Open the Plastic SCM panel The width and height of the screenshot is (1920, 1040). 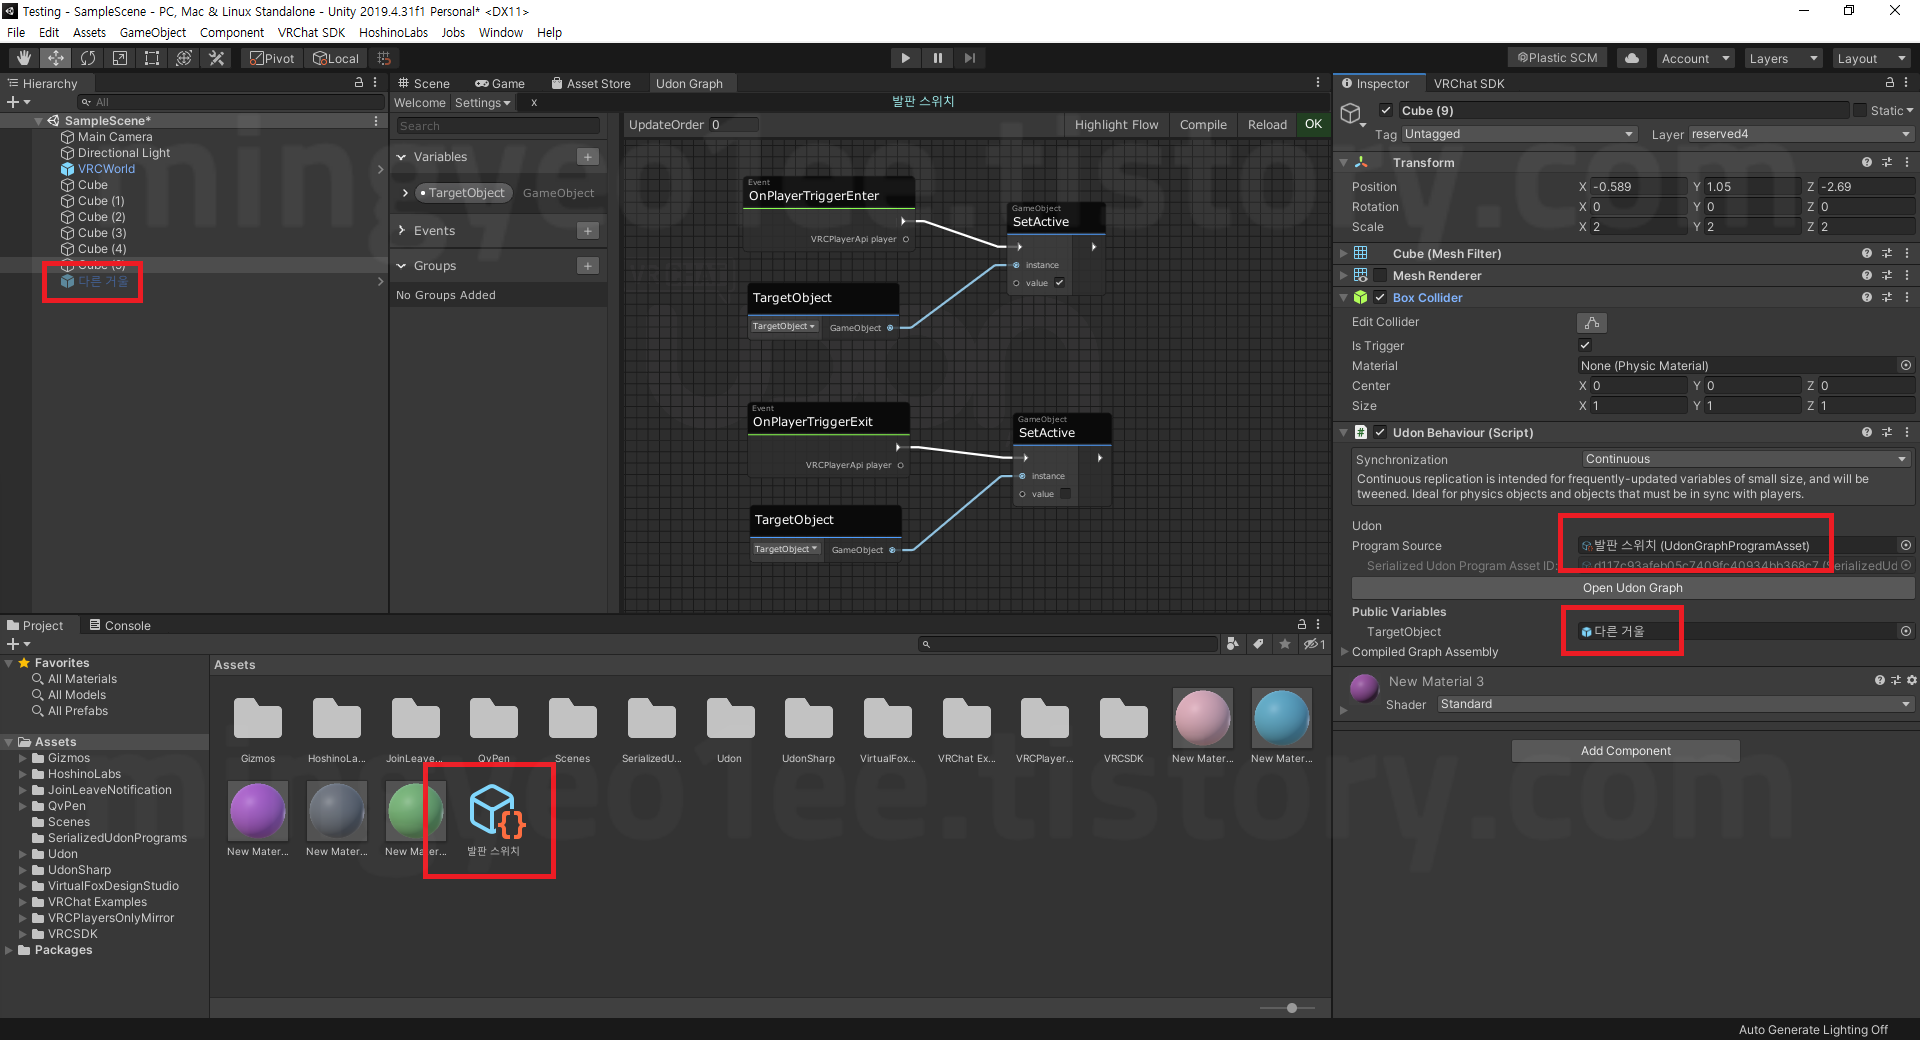click(1557, 58)
